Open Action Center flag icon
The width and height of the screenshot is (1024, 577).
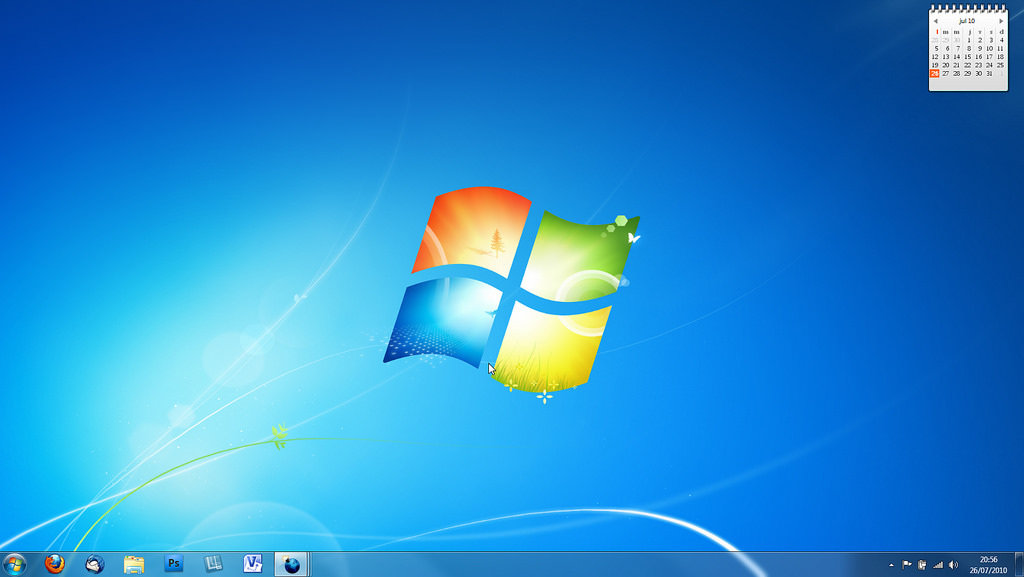click(x=907, y=565)
